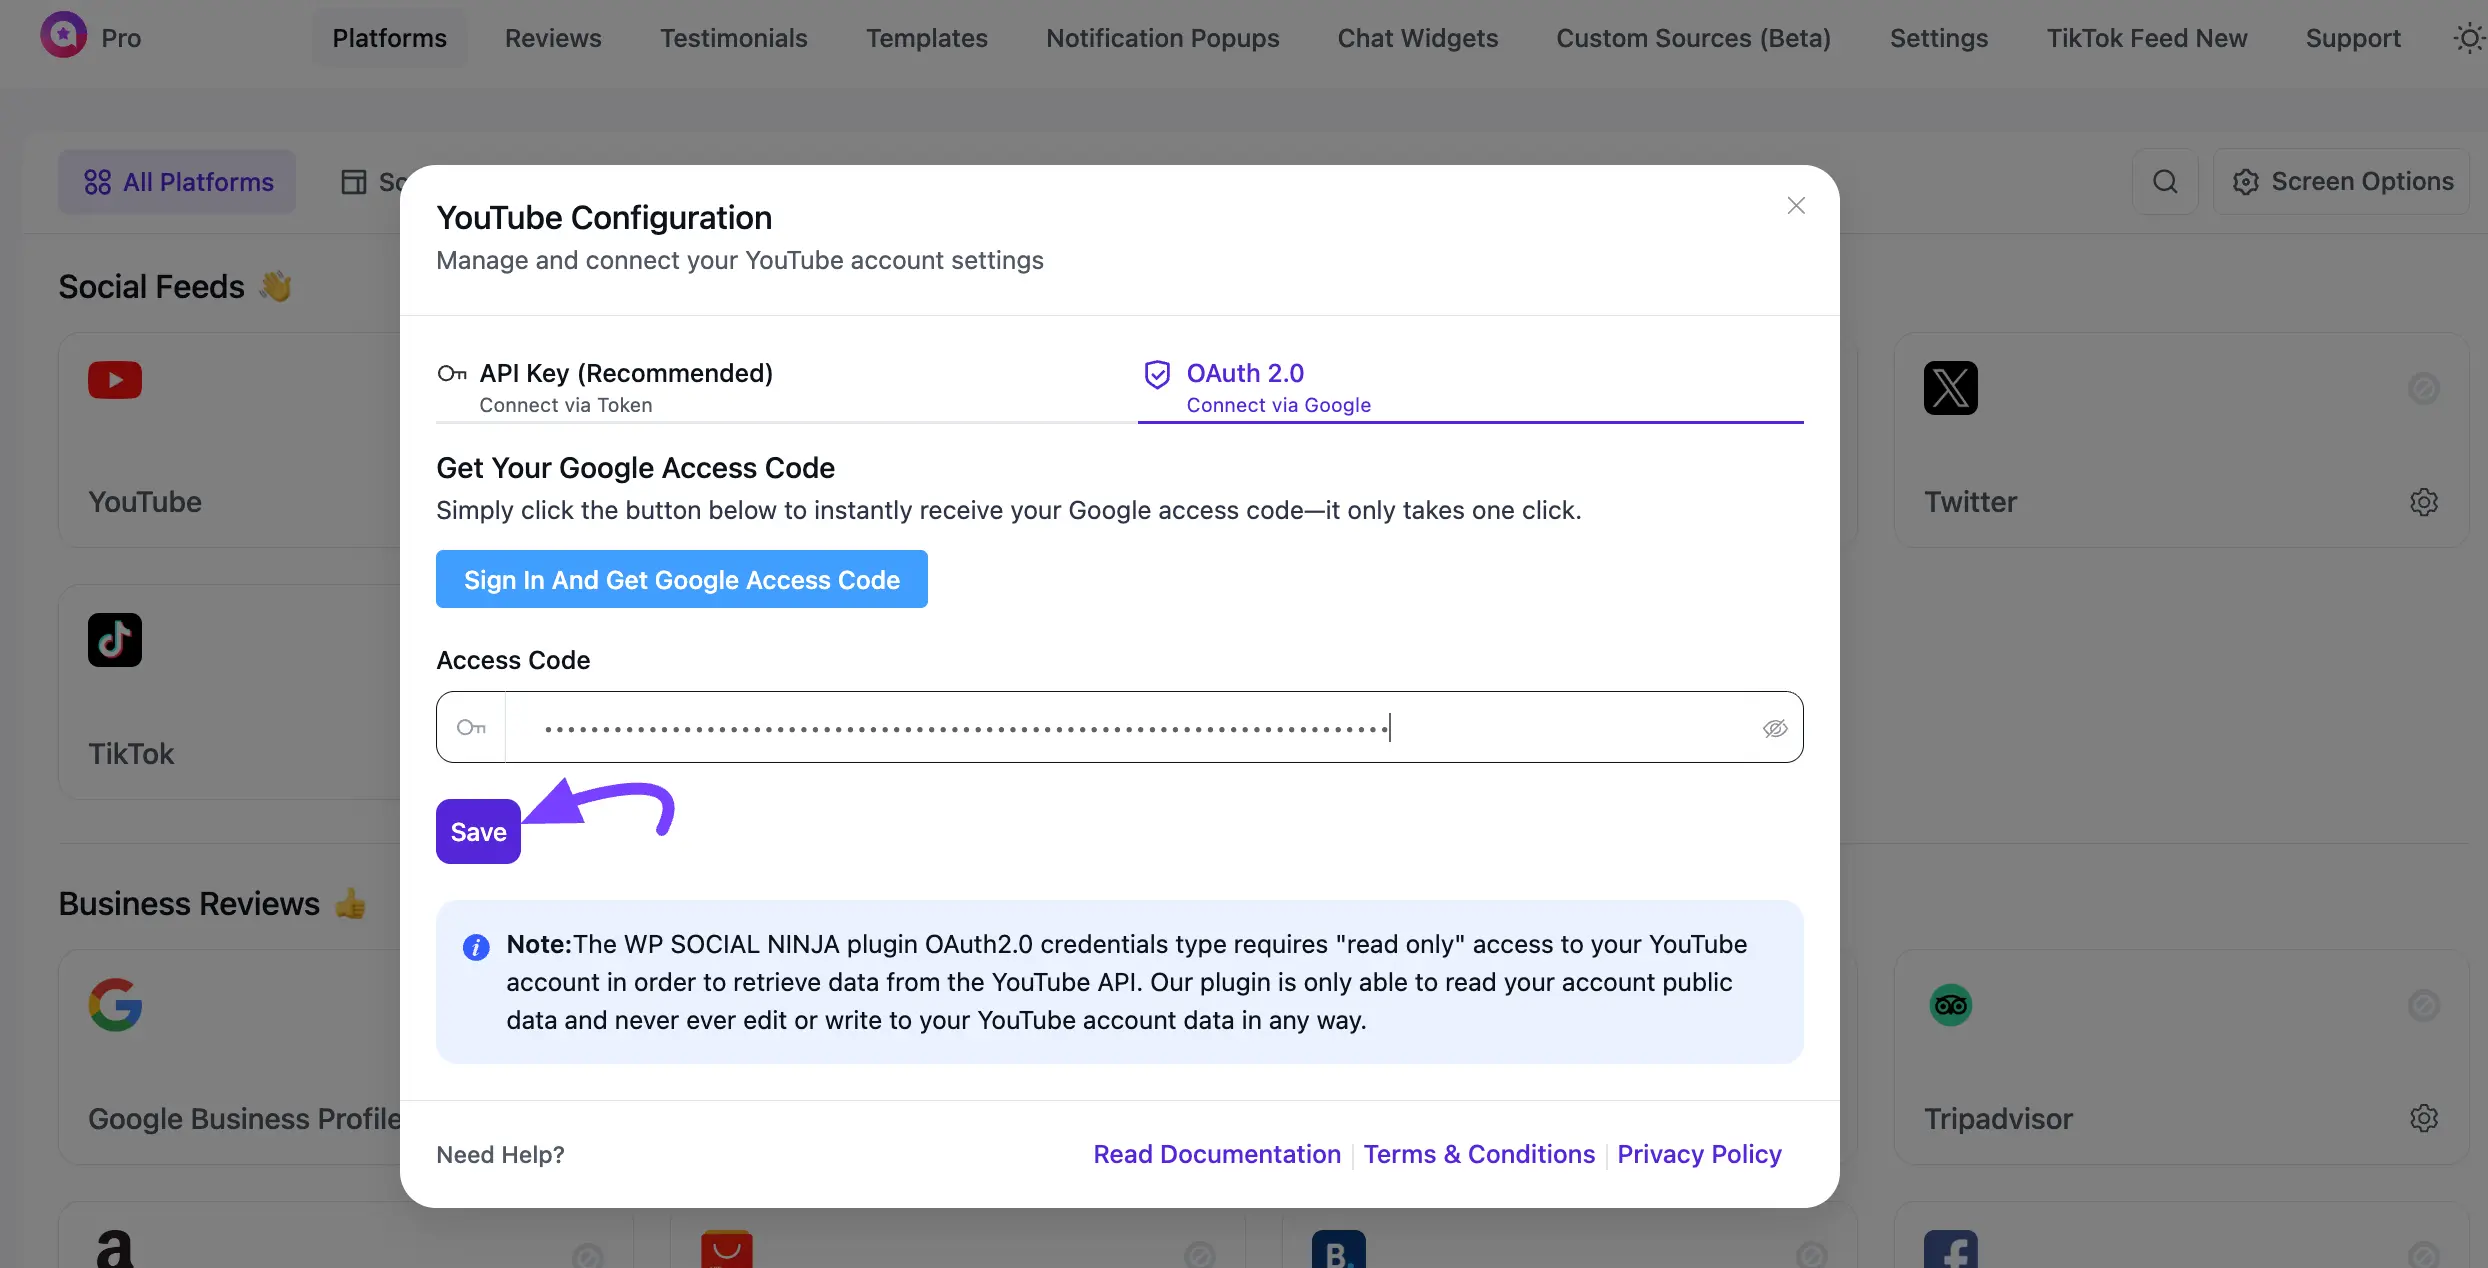Open the Settings menu item
2488x1268 pixels.
coord(1938,38)
